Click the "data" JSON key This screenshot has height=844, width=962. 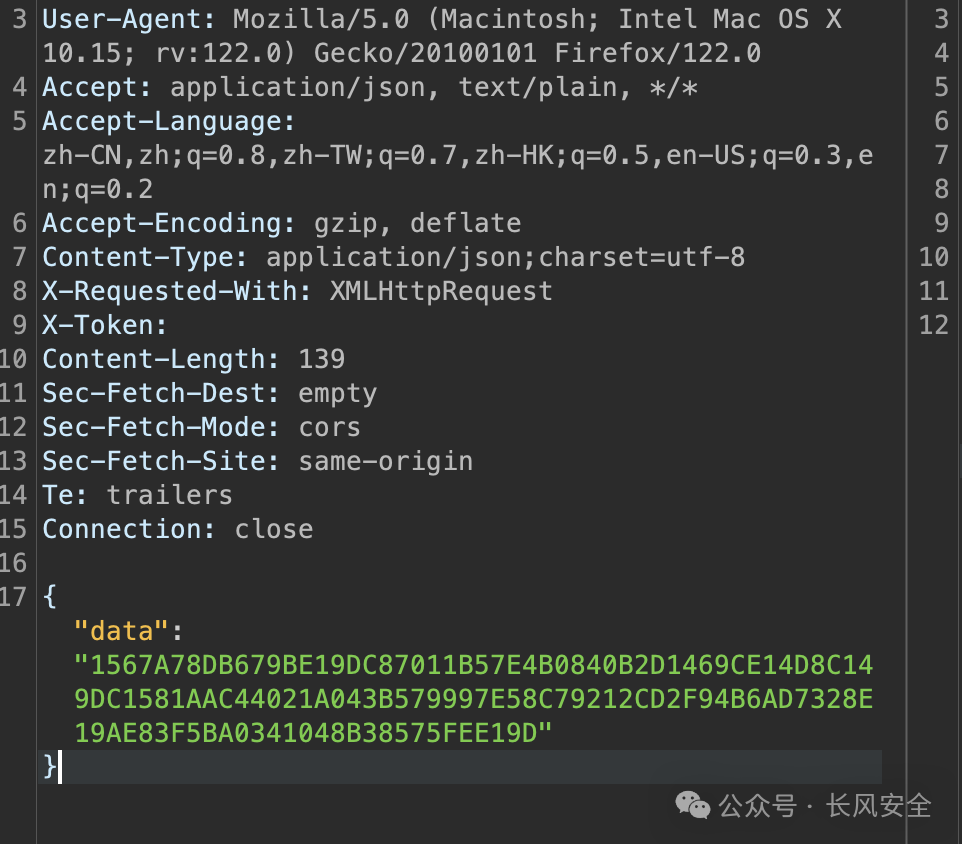(121, 631)
